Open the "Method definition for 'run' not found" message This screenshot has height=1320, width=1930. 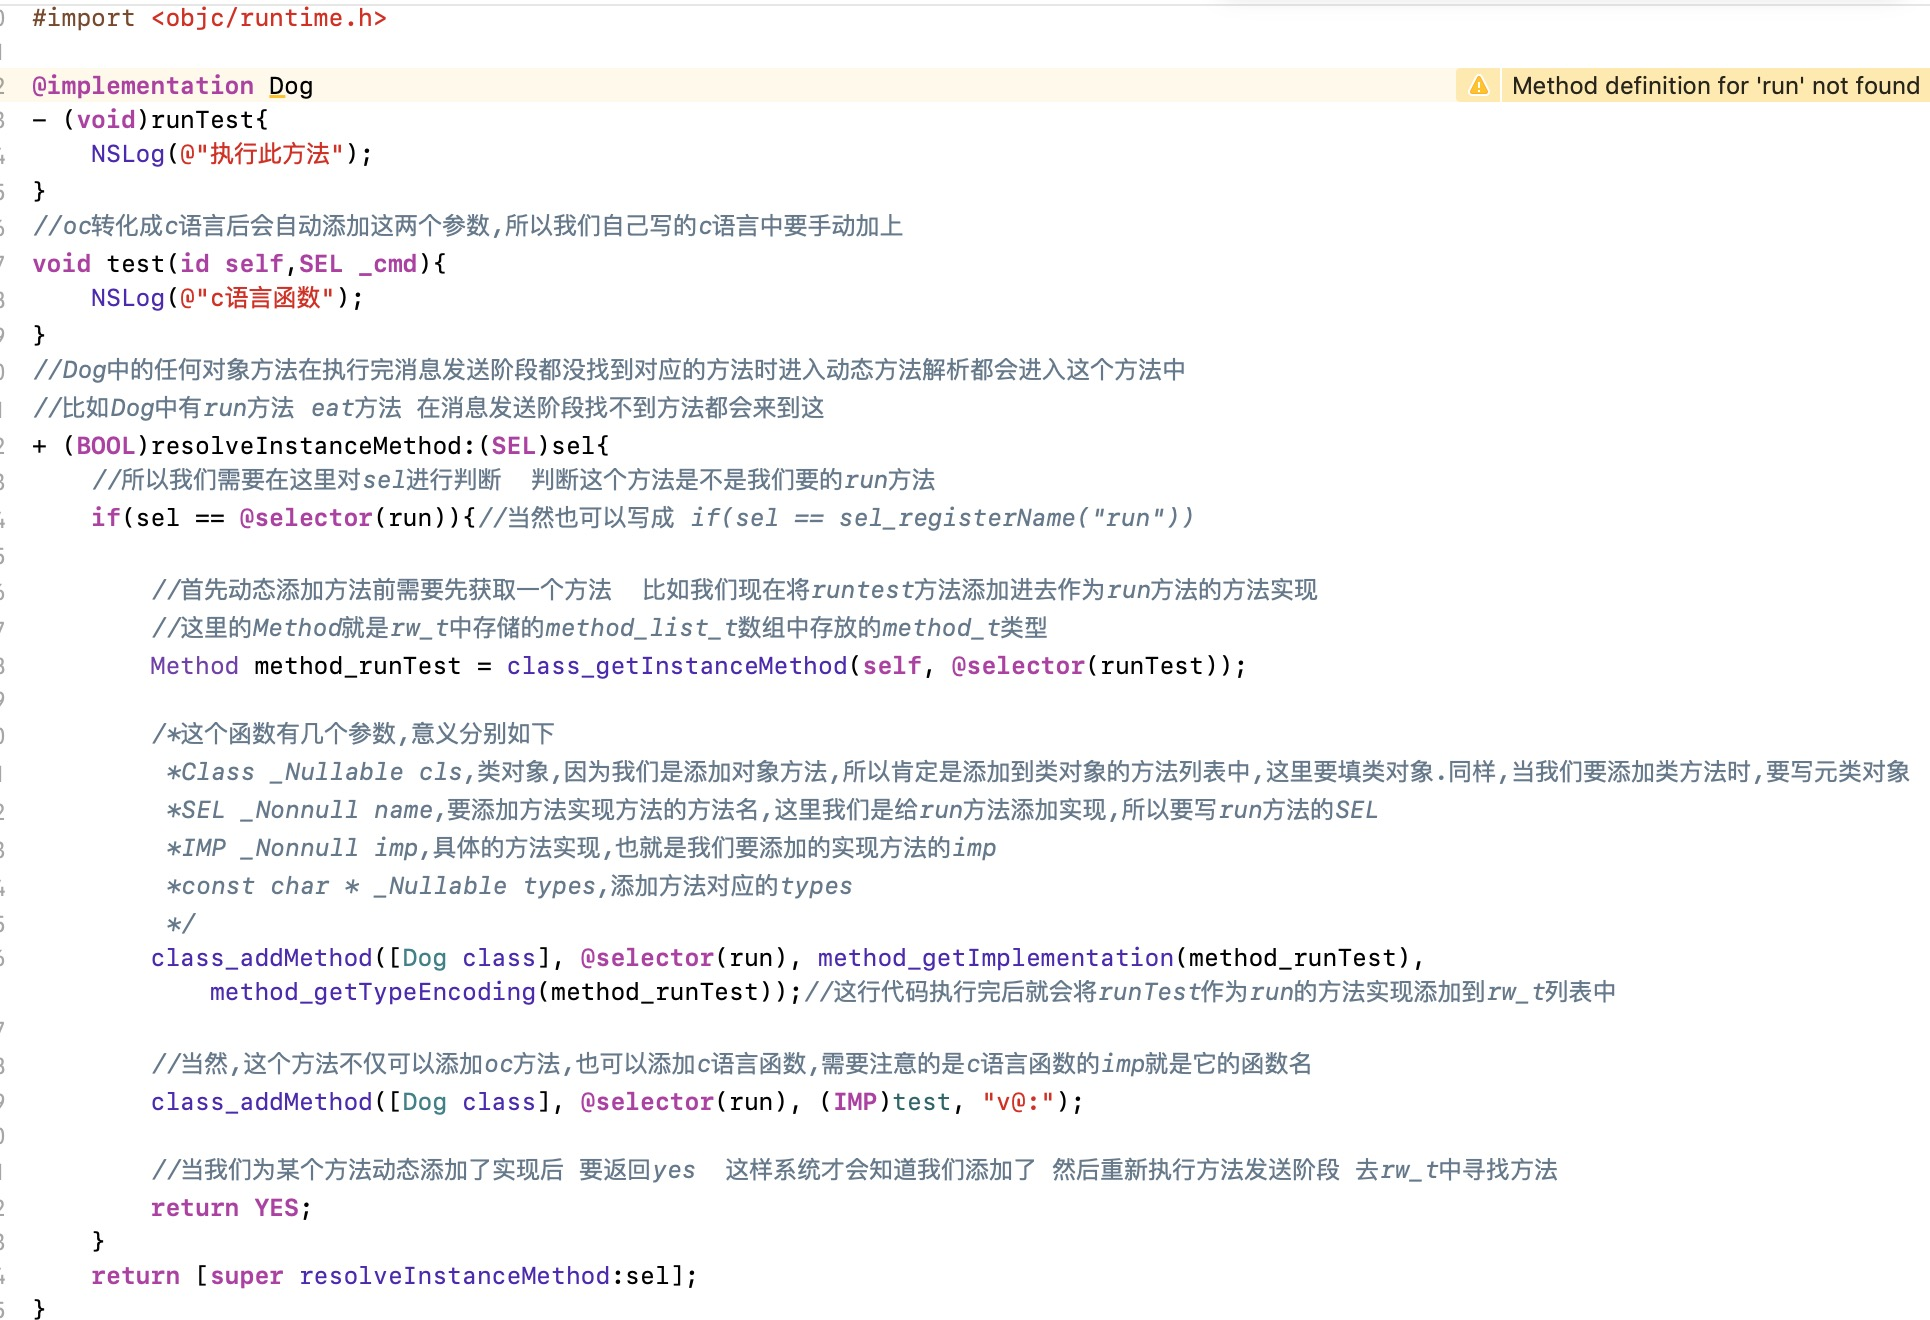[x=1714, y=86]
